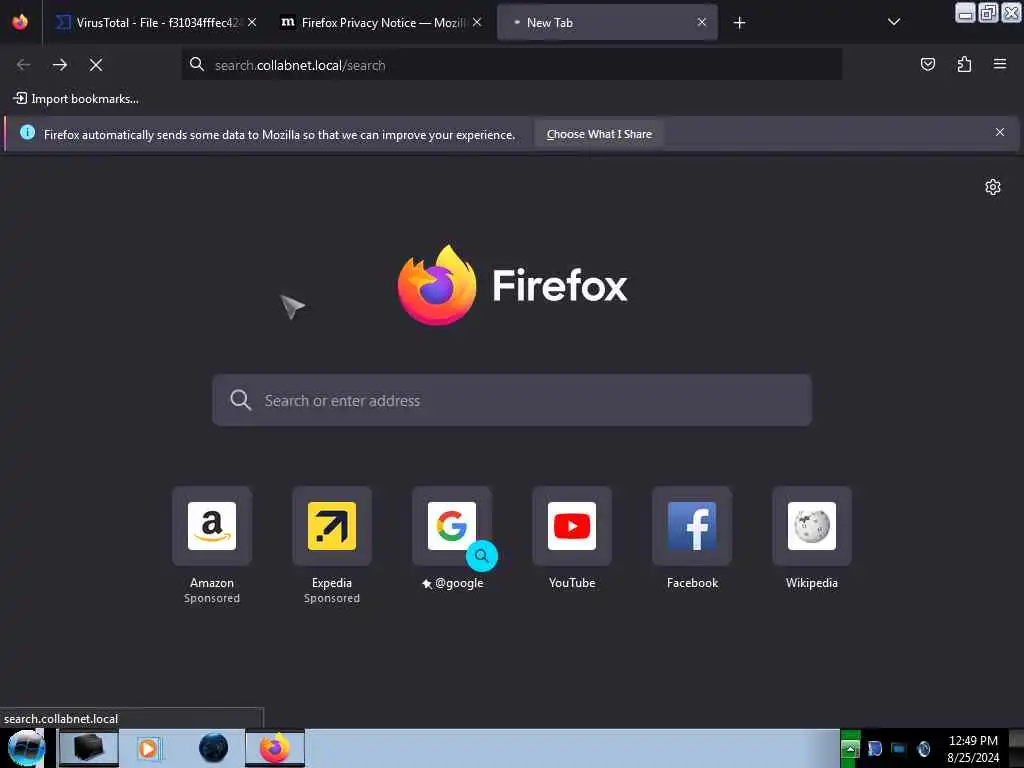Screen dimensions: 1024x768
Task: Open new tab personalize gear icon
Action: point(992,187)
